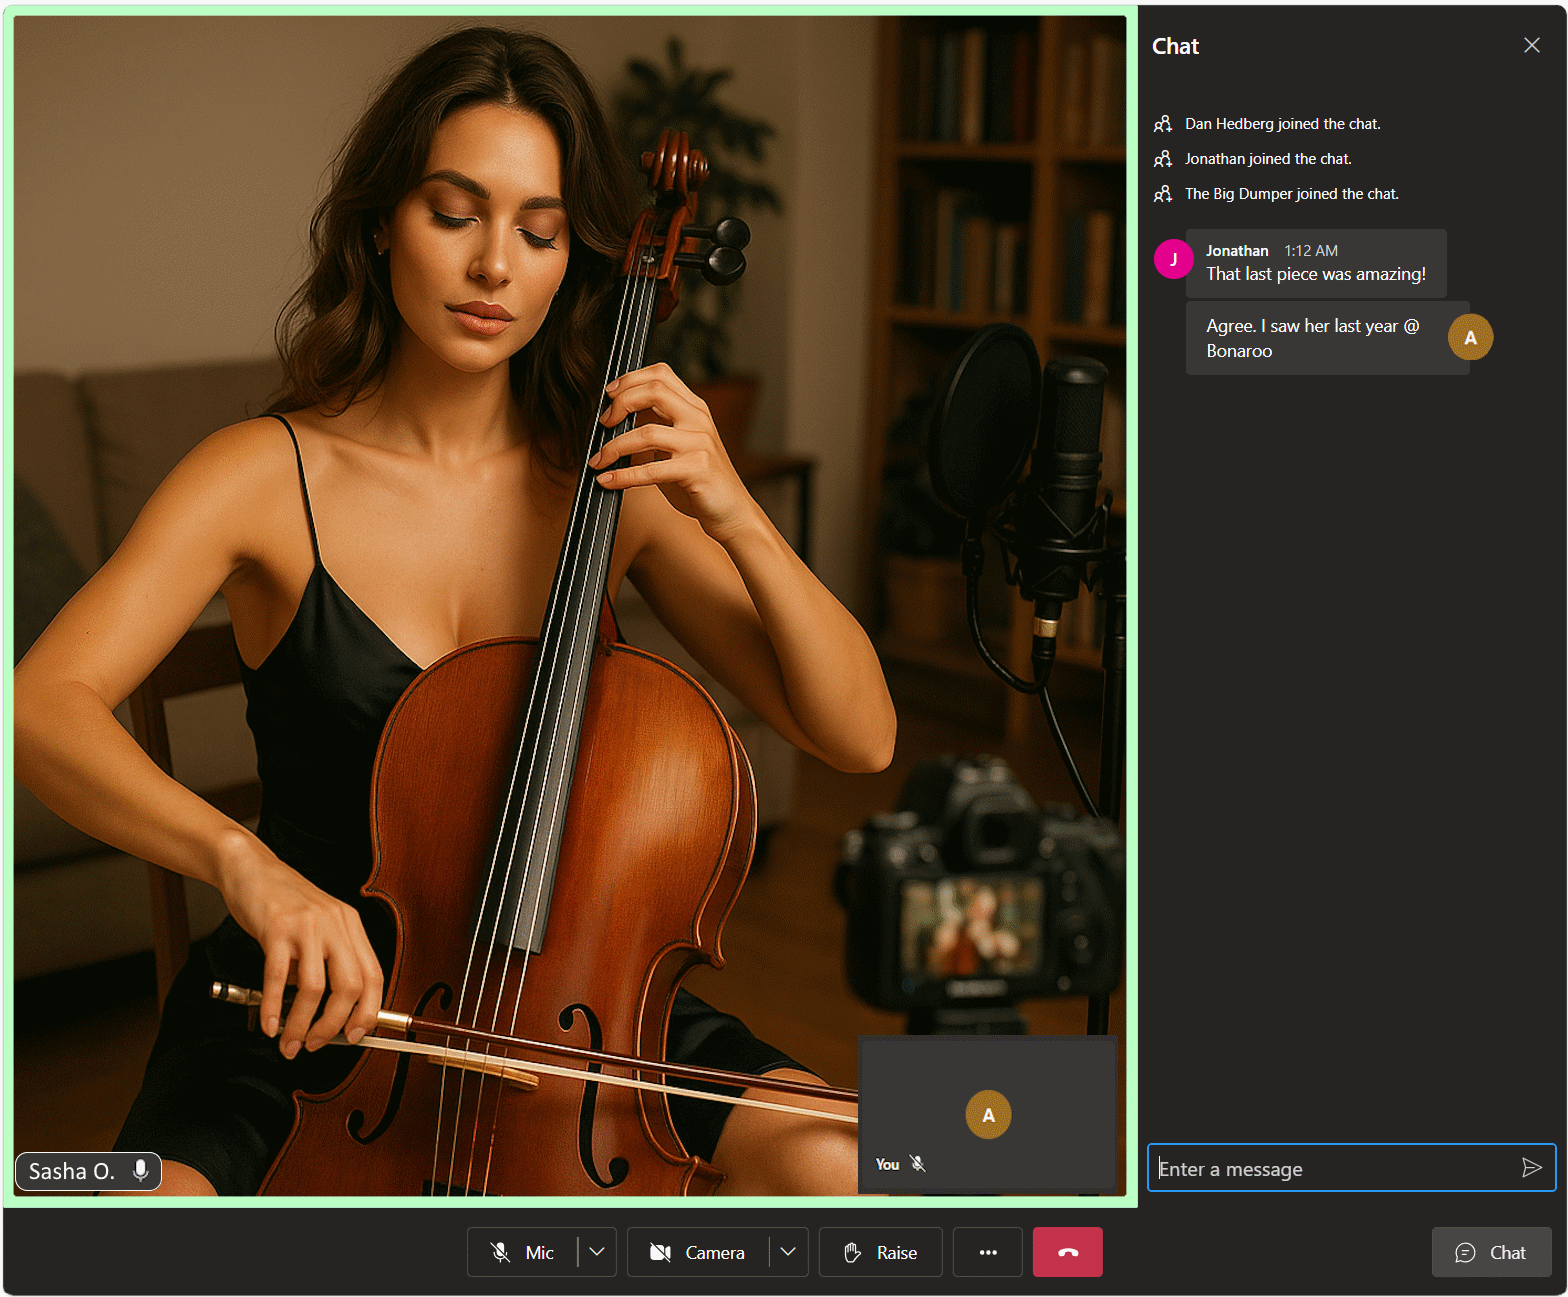Click the Enter a message field

coord(1330,1168)
